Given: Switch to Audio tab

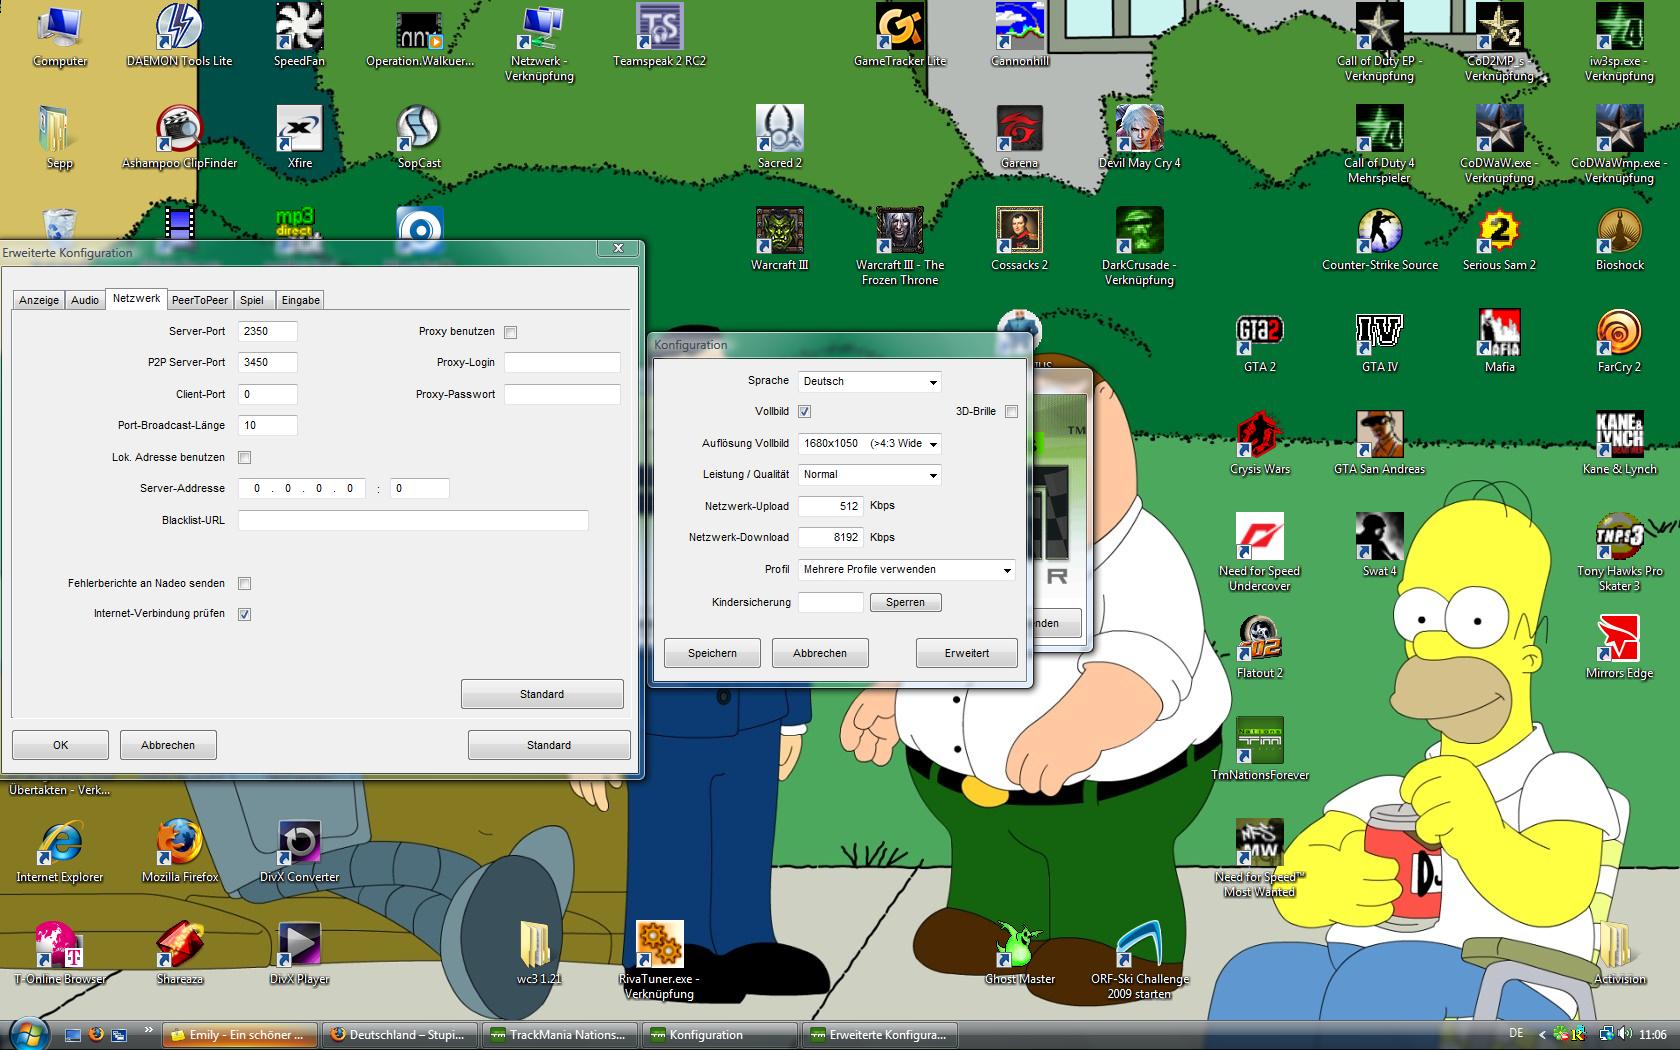Looking at the screenshot, I should coord(85,300).
